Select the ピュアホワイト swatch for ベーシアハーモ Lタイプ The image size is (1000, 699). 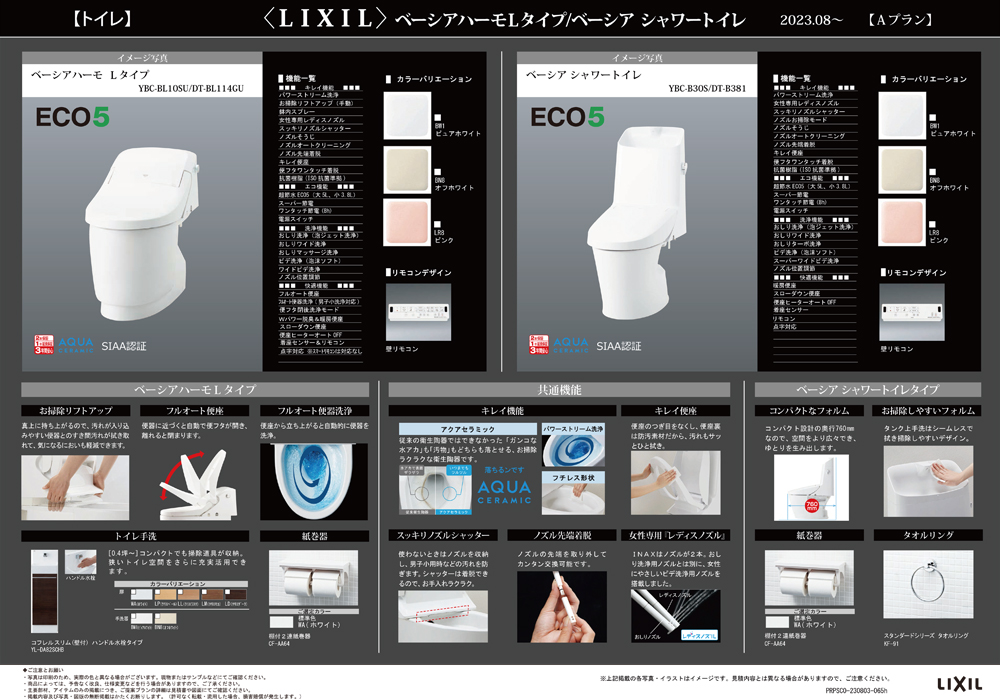point(407,115)
